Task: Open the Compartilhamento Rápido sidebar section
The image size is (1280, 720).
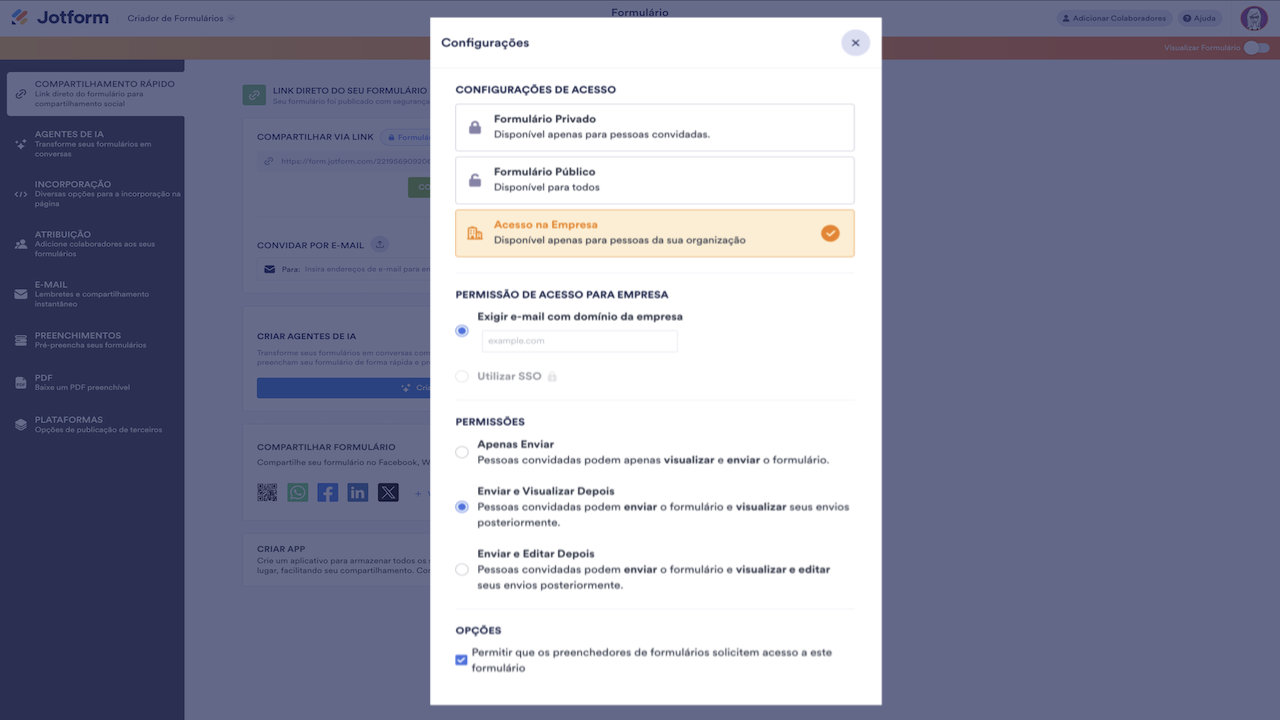Action: pos(95,94)
